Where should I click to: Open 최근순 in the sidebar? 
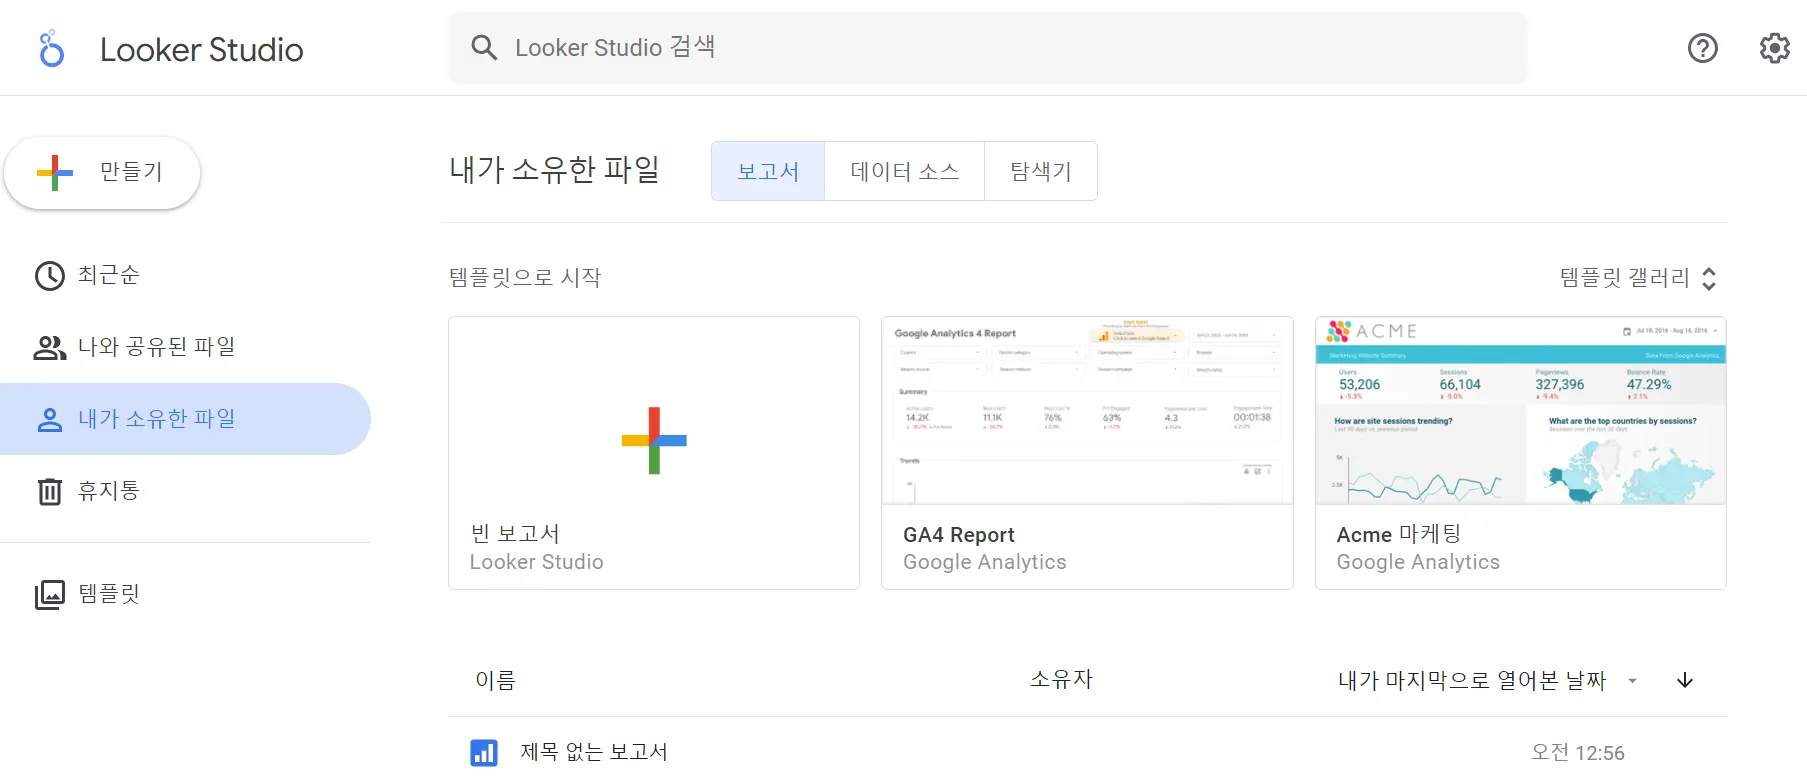185,275
